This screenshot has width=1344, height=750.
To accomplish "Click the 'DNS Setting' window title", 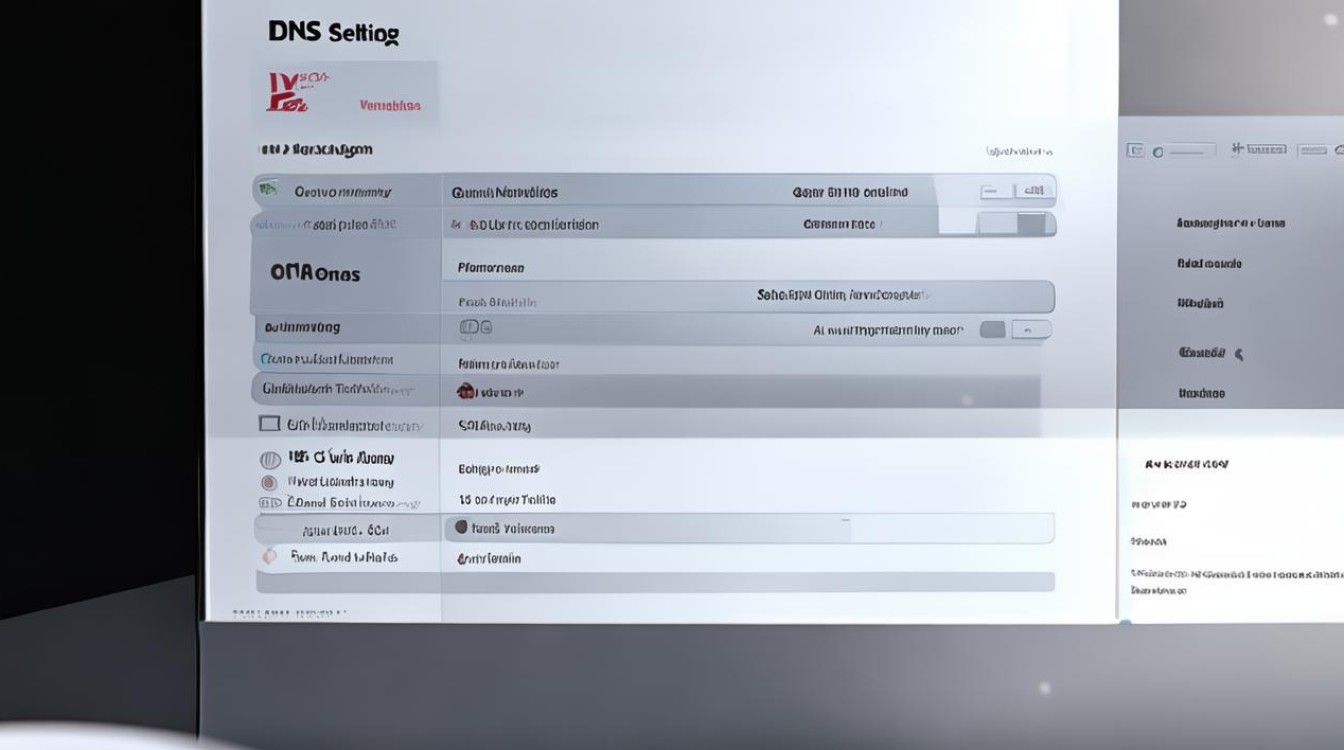I will tap(333, 32).
